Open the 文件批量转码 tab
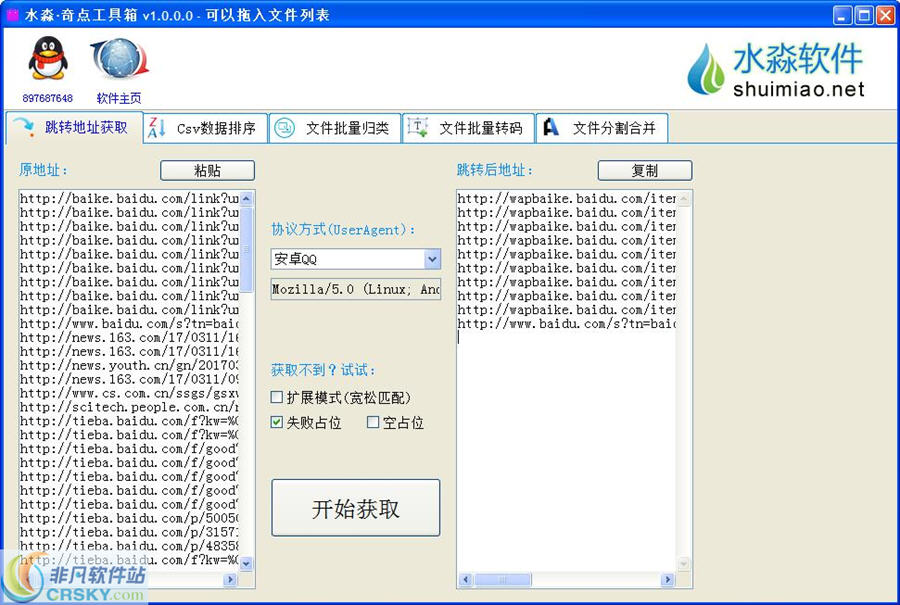This screenshot has width=900, height=605. [x=468, y=128]
